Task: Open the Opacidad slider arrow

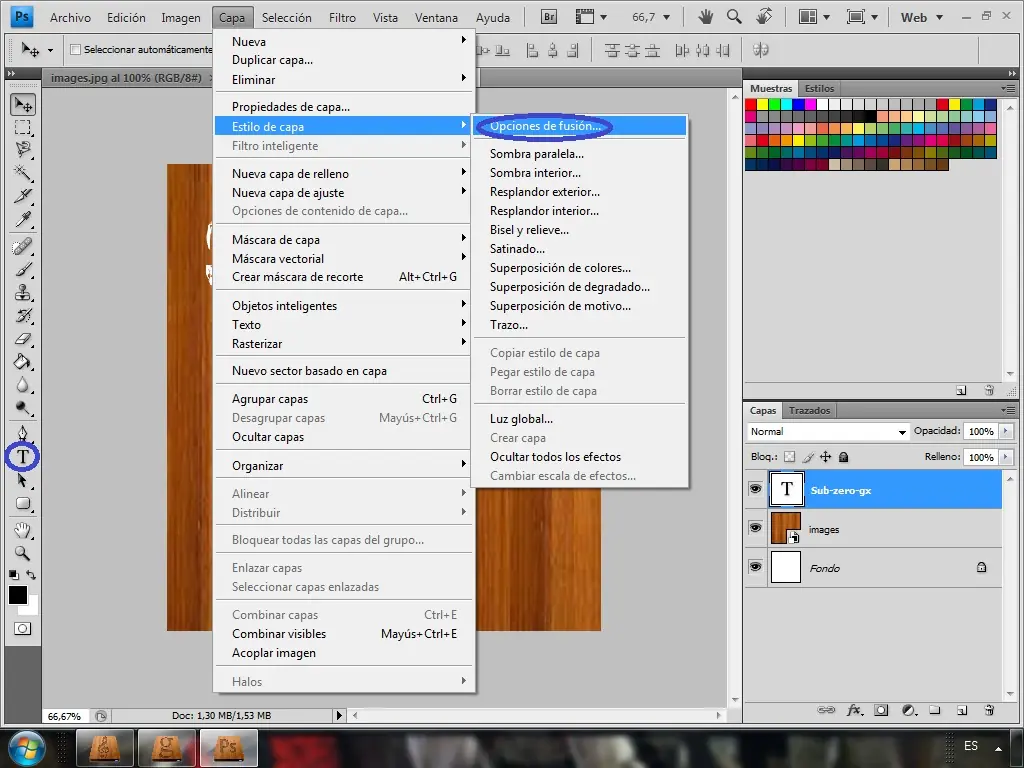Action: click(x=1006, y=431)
